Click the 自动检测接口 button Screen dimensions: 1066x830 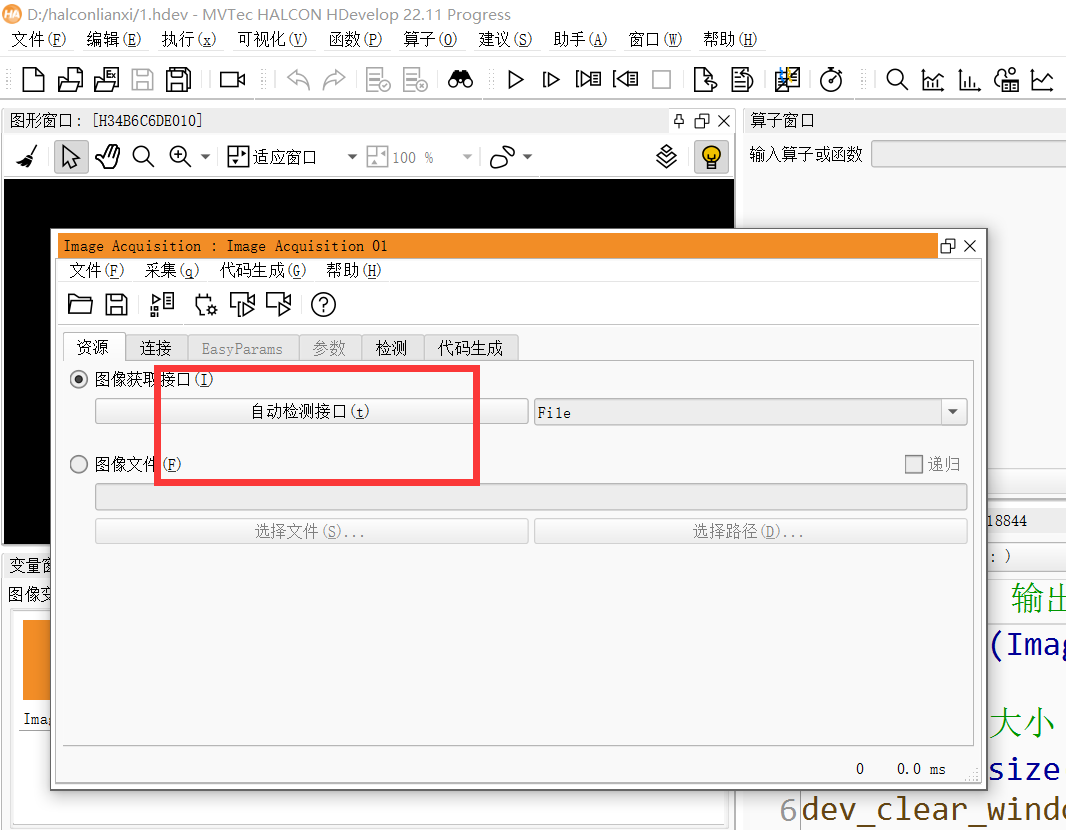pos(311,411)
